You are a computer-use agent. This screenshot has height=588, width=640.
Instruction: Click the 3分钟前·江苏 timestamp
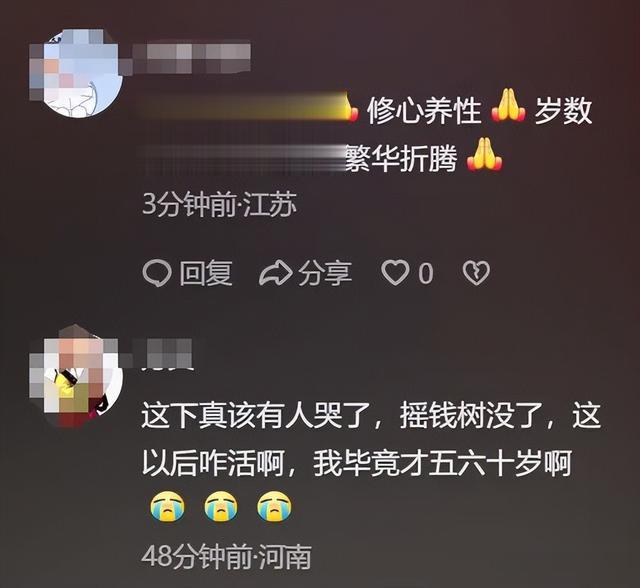tap(220, 204)
